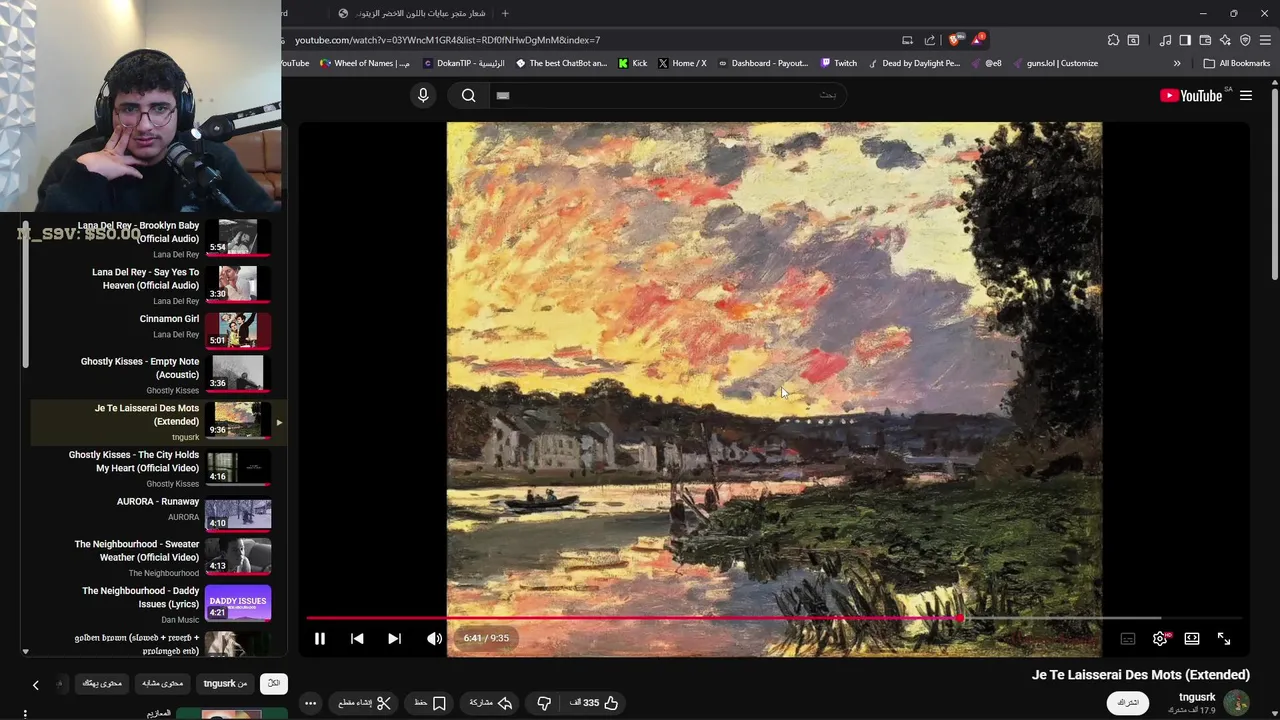Image resolution: width=1280 pixels, height=720 pixels.
Task: Open the Brave extensions puzzle icon
Action: [1113, 40]
